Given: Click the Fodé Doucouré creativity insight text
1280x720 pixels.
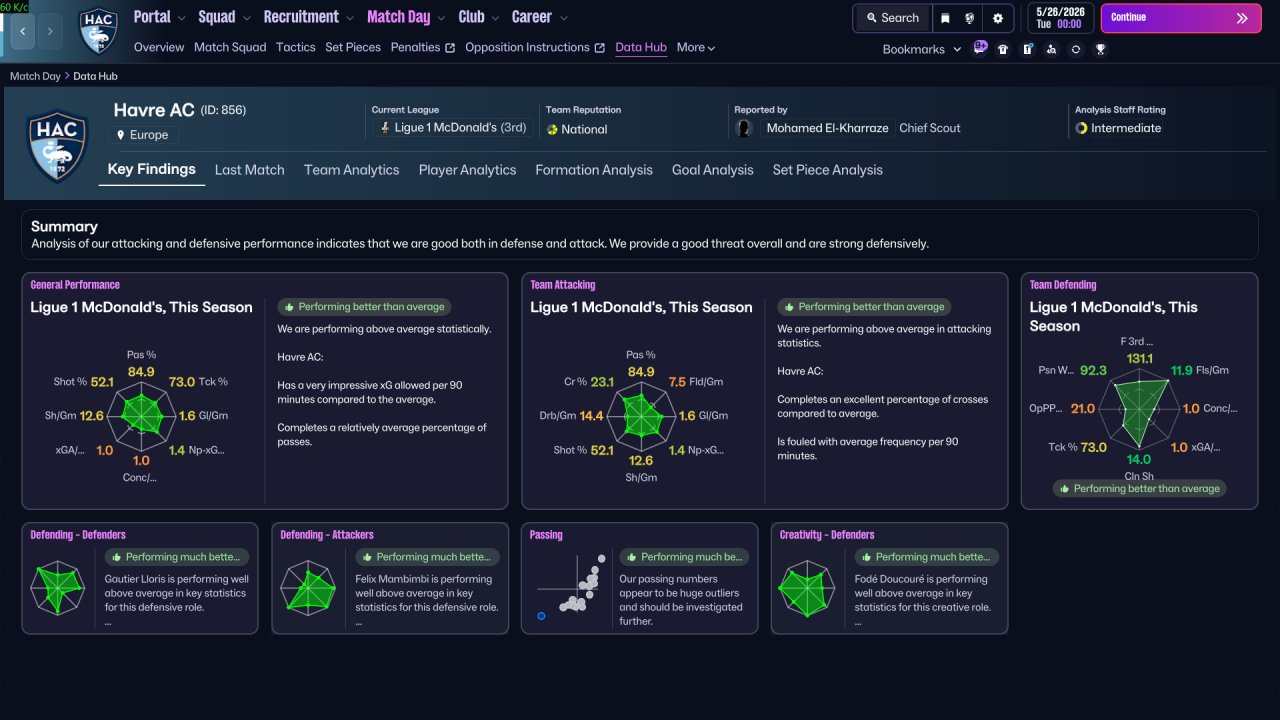Looking at the screenshot, I should [925, 593].
